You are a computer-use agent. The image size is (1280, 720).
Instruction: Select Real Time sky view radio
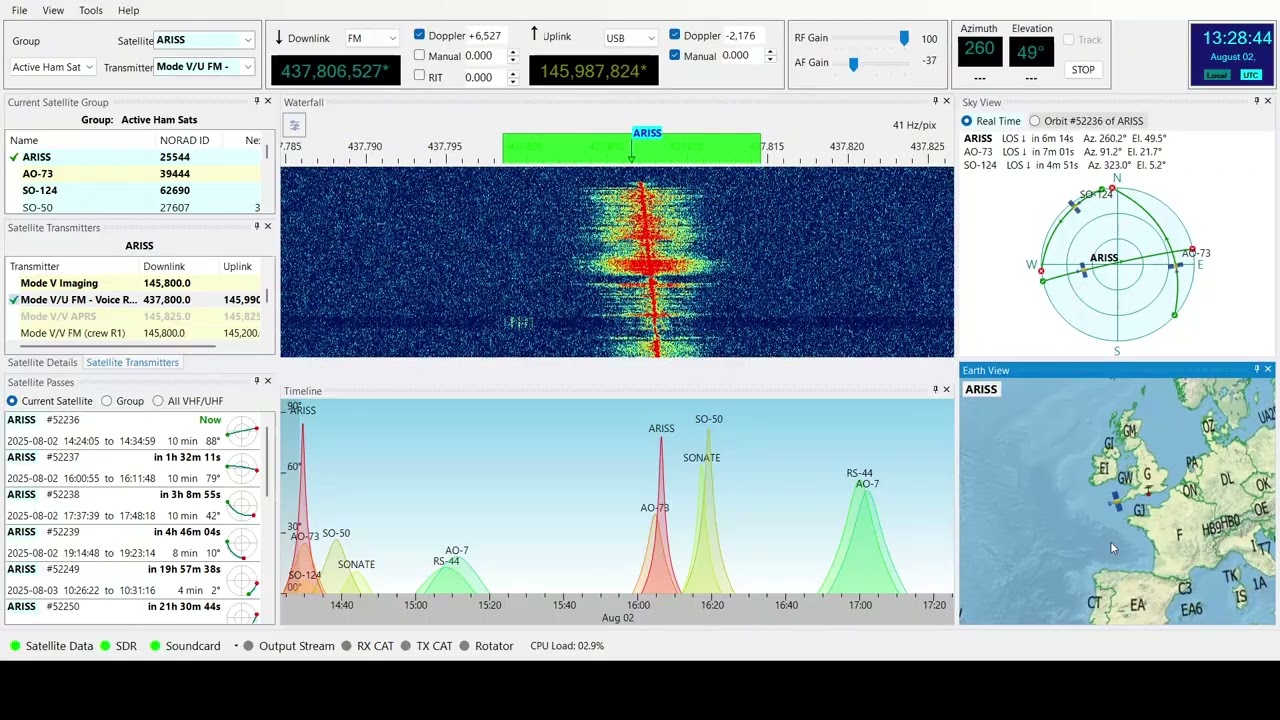point(967,121)
